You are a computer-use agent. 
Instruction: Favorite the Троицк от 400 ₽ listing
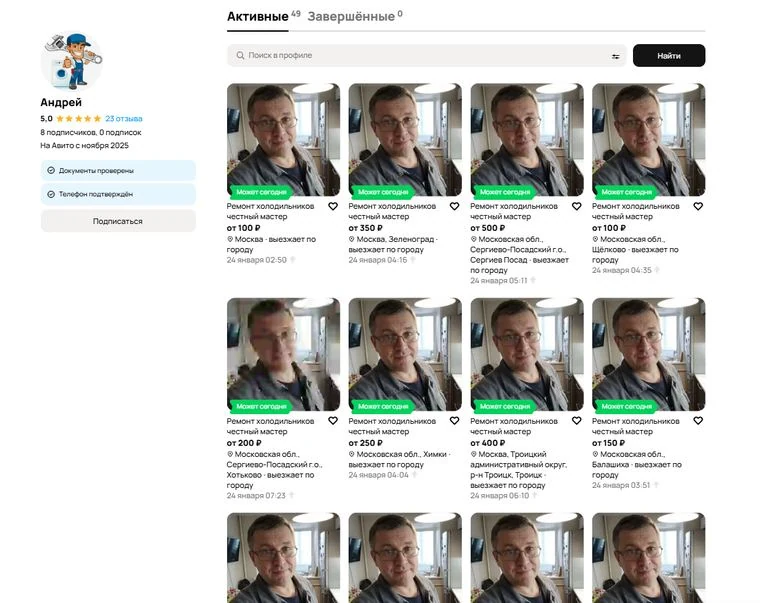click(576, 421)
